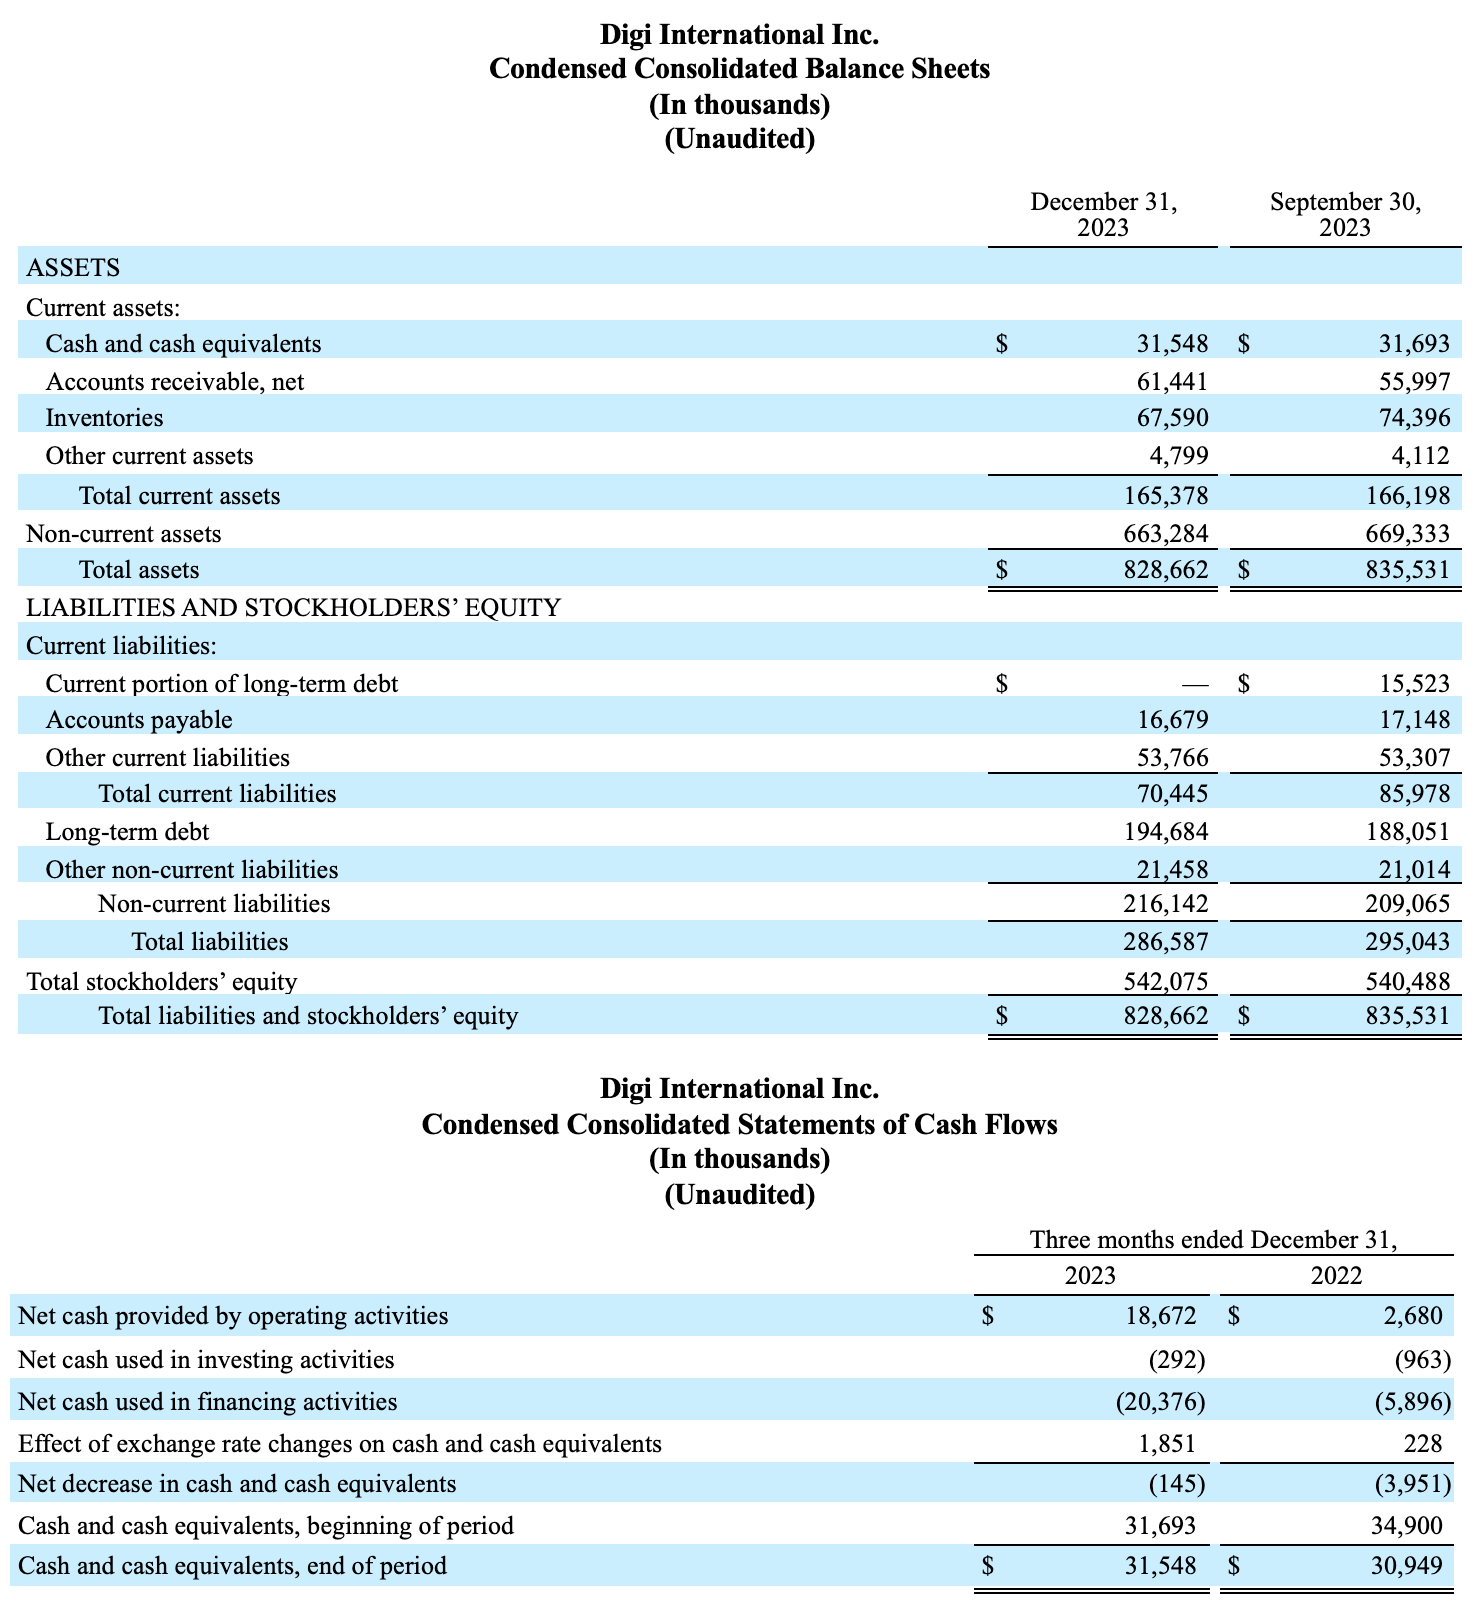The width and height of the screenshot is (1476, 1610).
Task: Select the 'Total current assets' label
Action: click(x=180, y=496)
